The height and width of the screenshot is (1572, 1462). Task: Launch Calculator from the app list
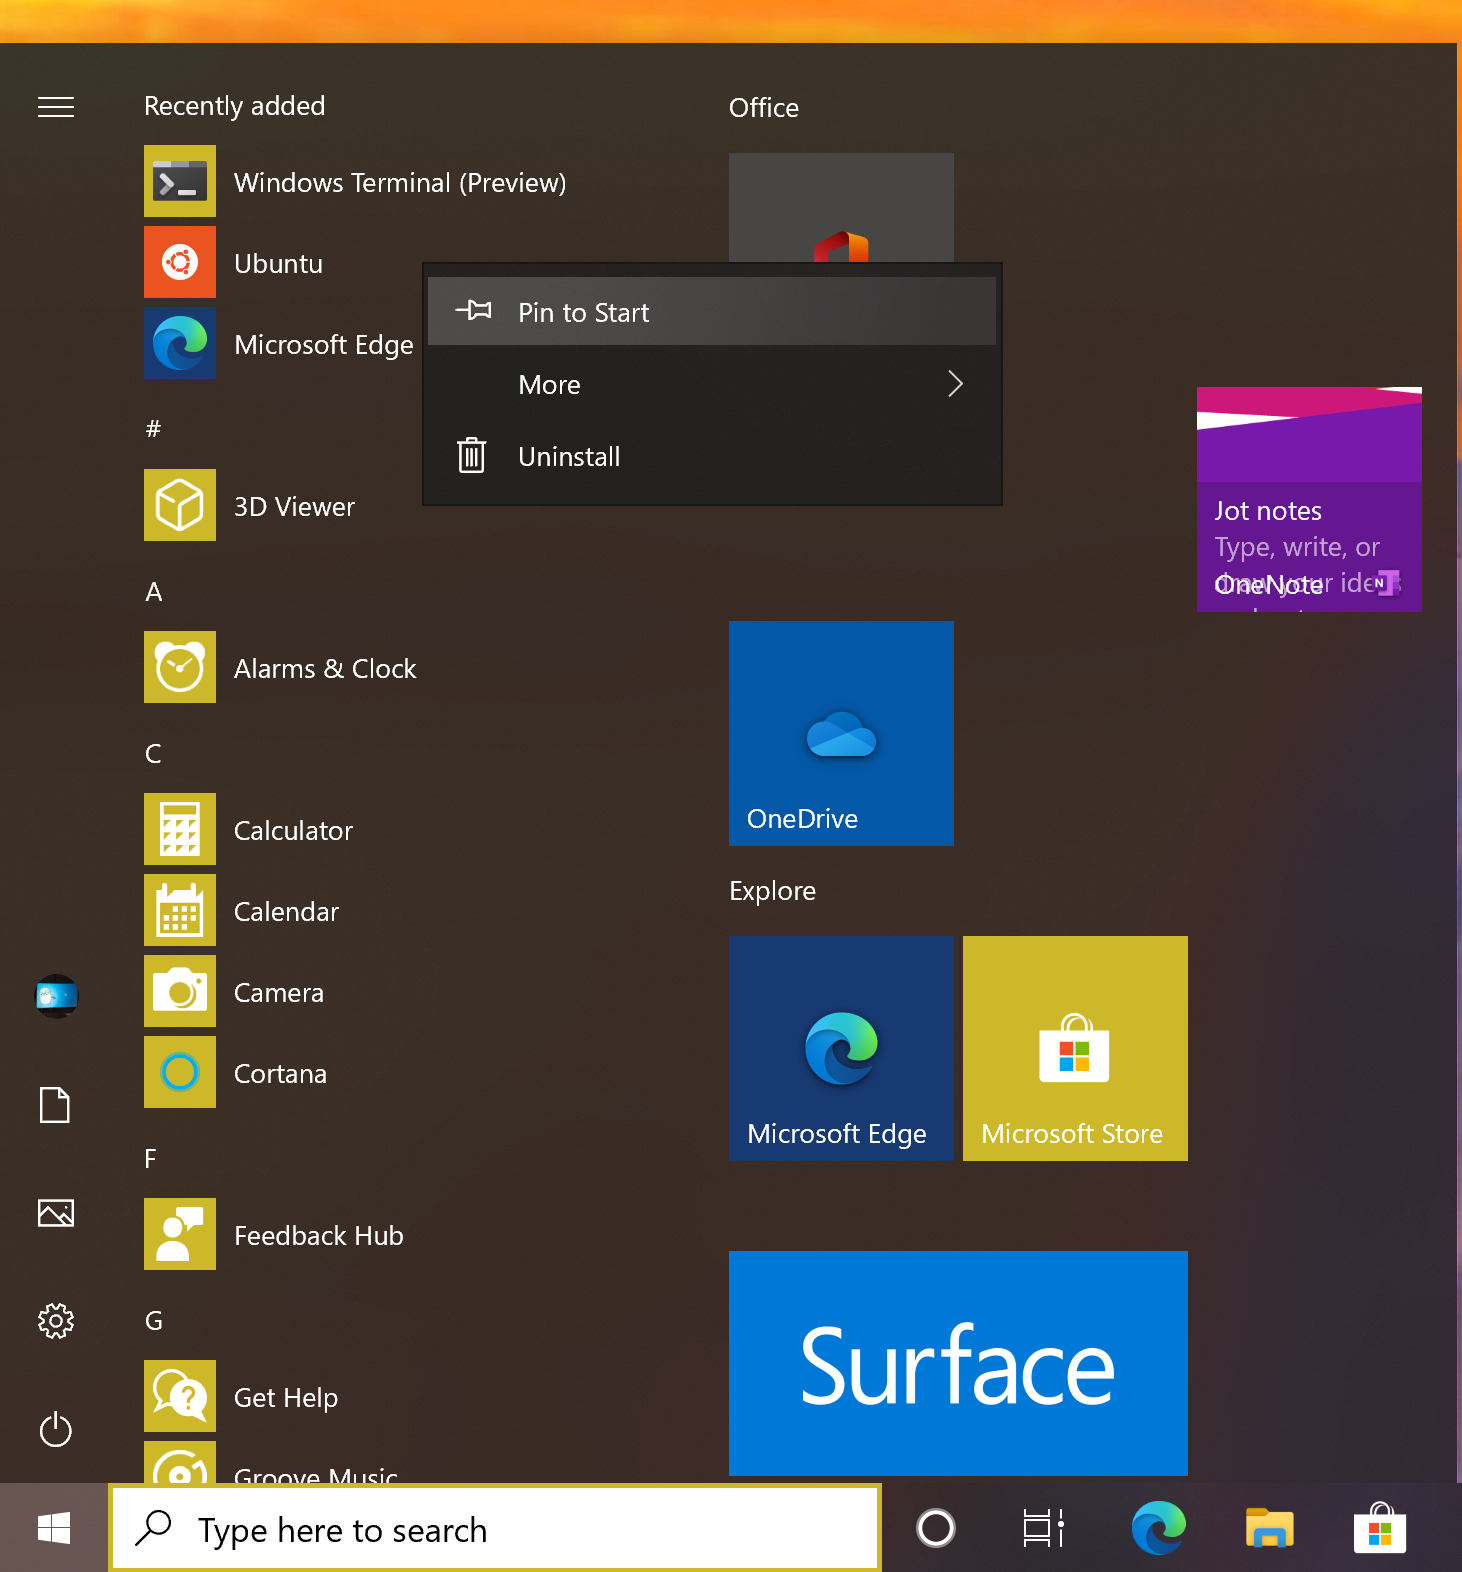pyautogui.click(x=293, y=830)
